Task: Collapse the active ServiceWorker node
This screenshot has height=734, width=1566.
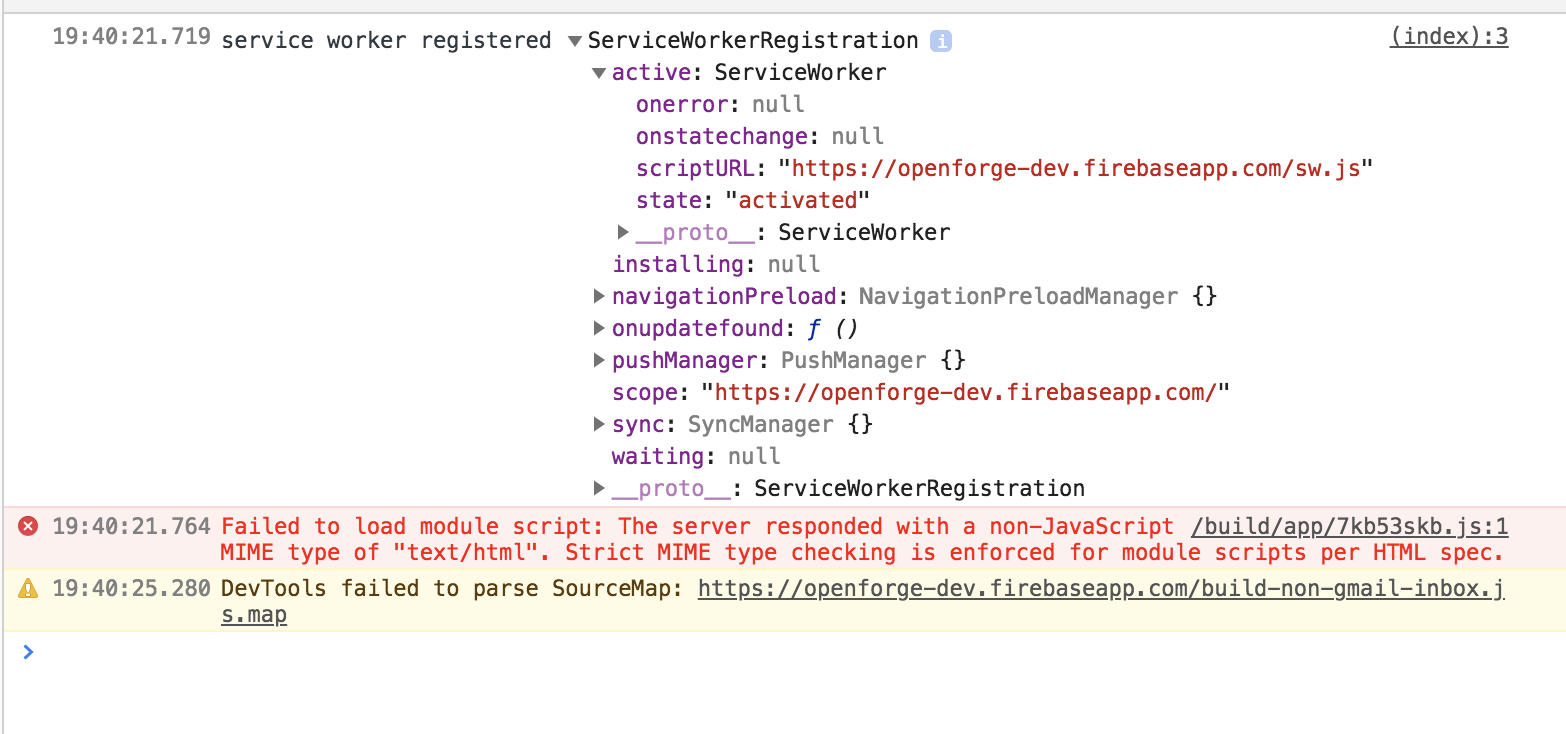Action: click(x=597, y=72)
